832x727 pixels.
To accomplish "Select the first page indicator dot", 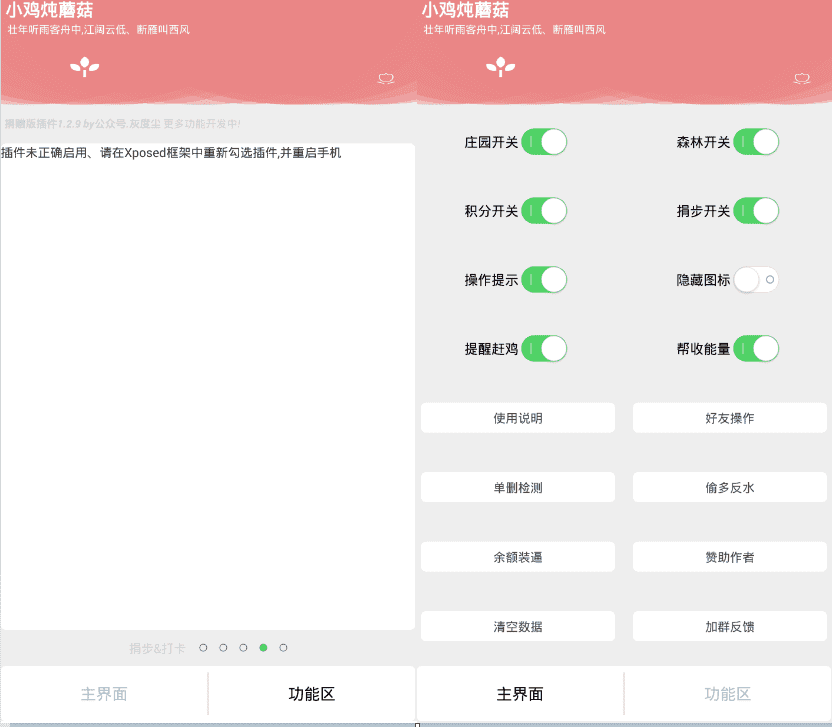I will click(x=203, y=648).
